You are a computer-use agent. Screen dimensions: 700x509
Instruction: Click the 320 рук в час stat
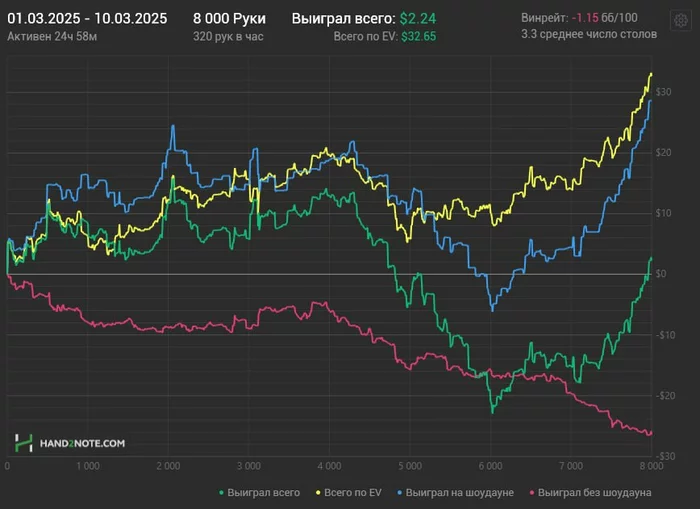tap(230, 36)
